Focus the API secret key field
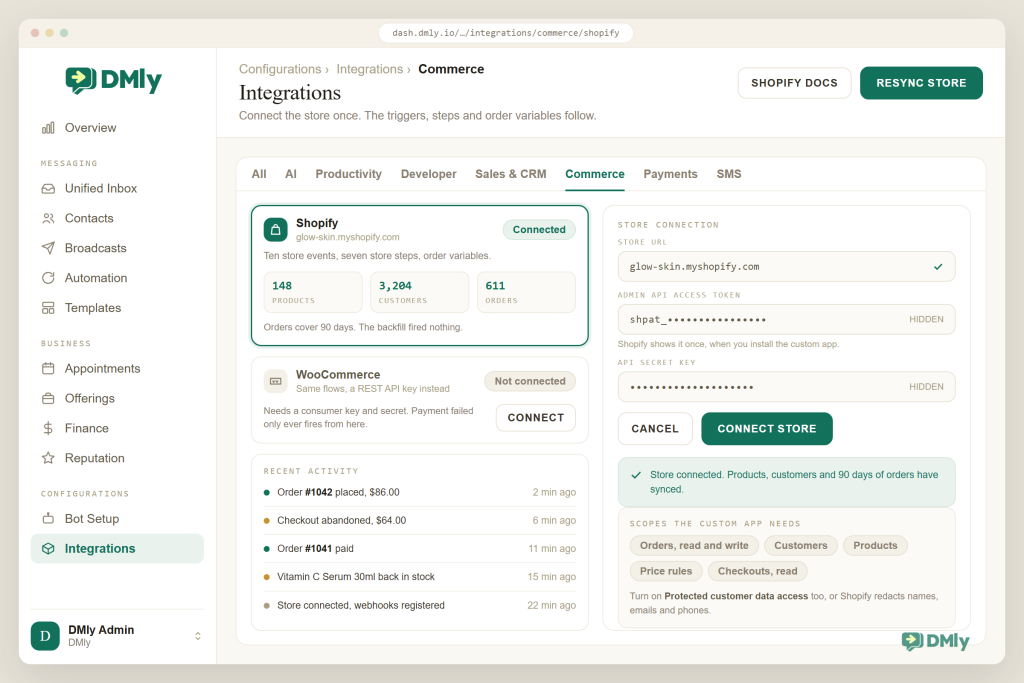1024x683 pixels. (786, 387)
